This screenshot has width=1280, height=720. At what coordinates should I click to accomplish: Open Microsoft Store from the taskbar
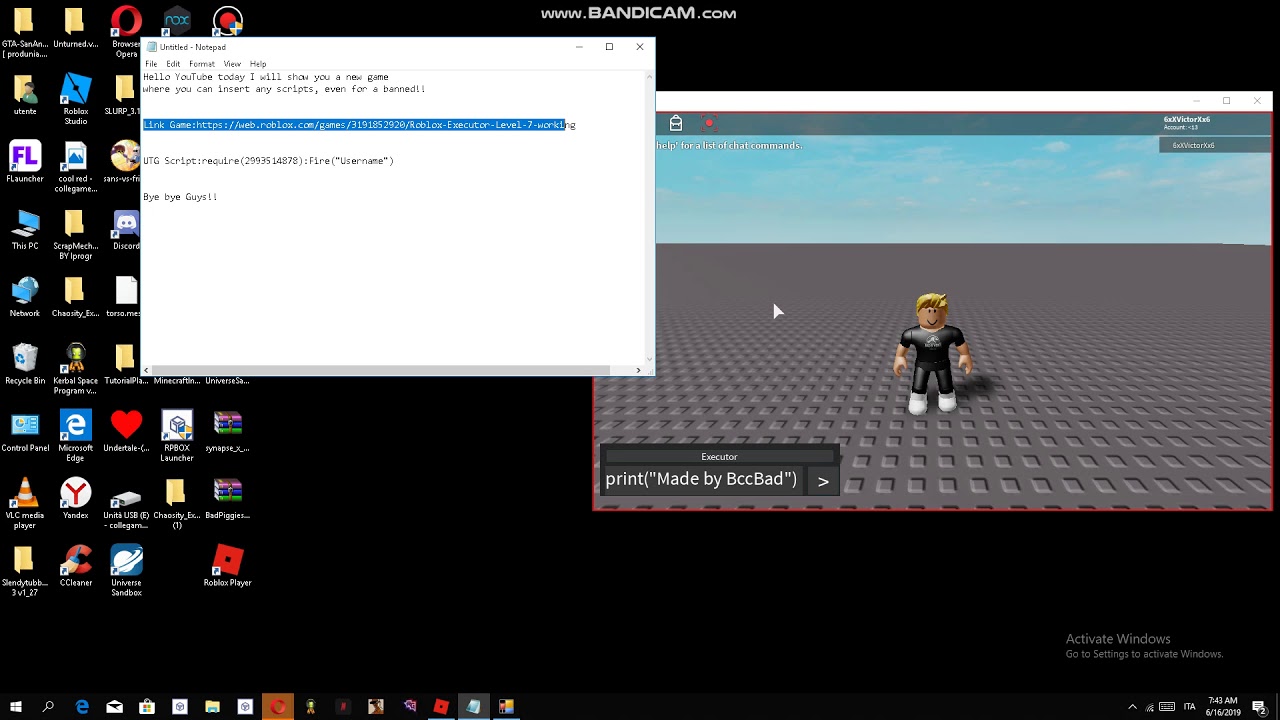coord(147,706)
